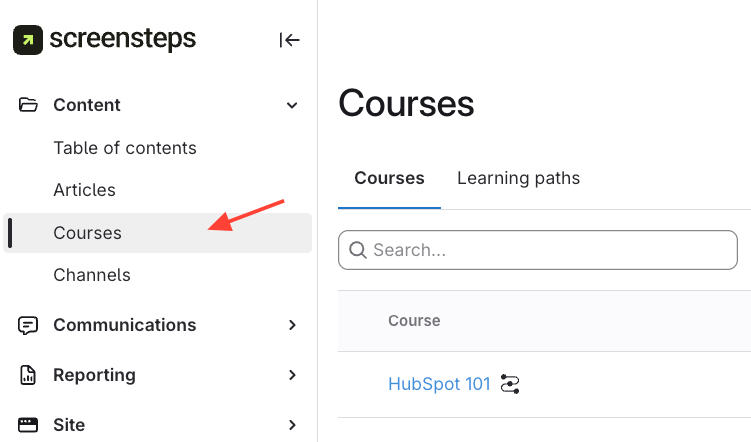This screenshot has width=751, height=442.
Task: Switch to the Learning paths tab
Action: (518, 178)
